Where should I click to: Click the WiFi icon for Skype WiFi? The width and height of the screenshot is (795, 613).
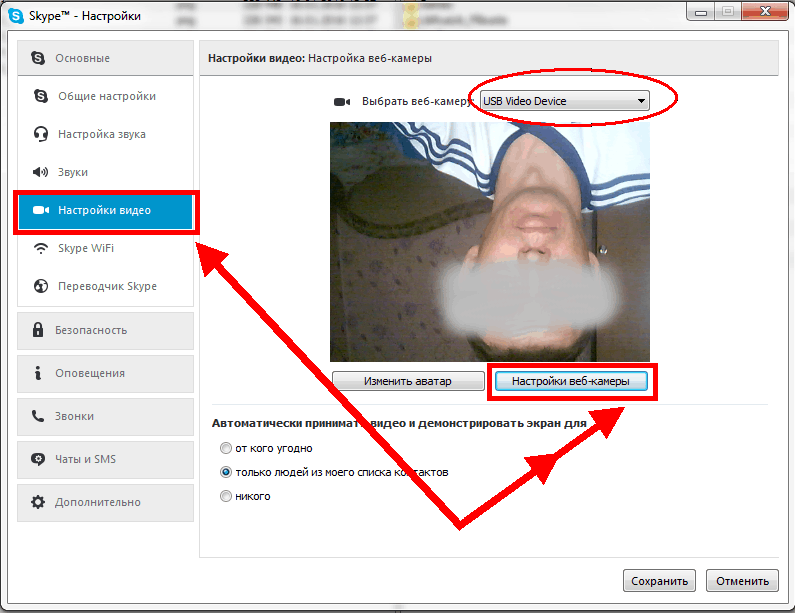(x=41, y=248)
